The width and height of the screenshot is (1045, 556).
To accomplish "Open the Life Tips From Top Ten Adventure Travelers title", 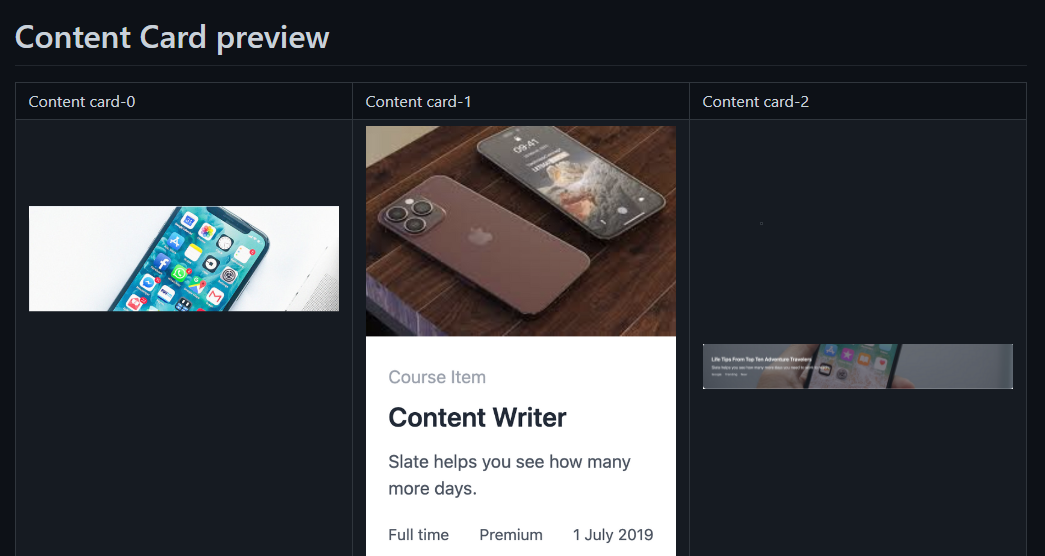I will pyautogui.click(x=761, y=359).
